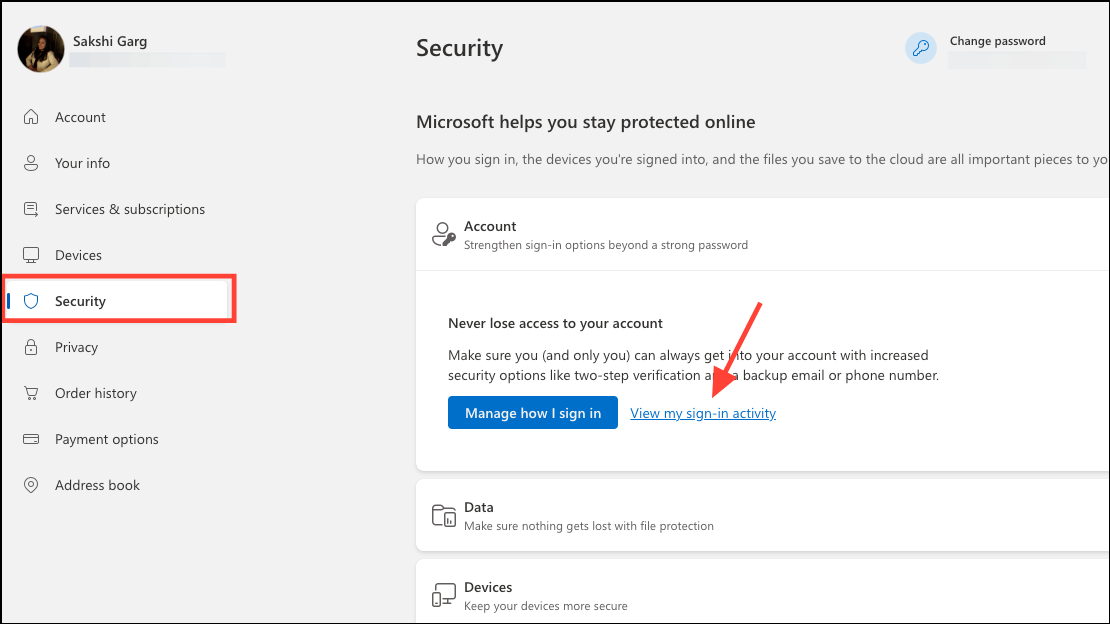
Task: Click the Privacy lock icon
Action: click(32, 347)
